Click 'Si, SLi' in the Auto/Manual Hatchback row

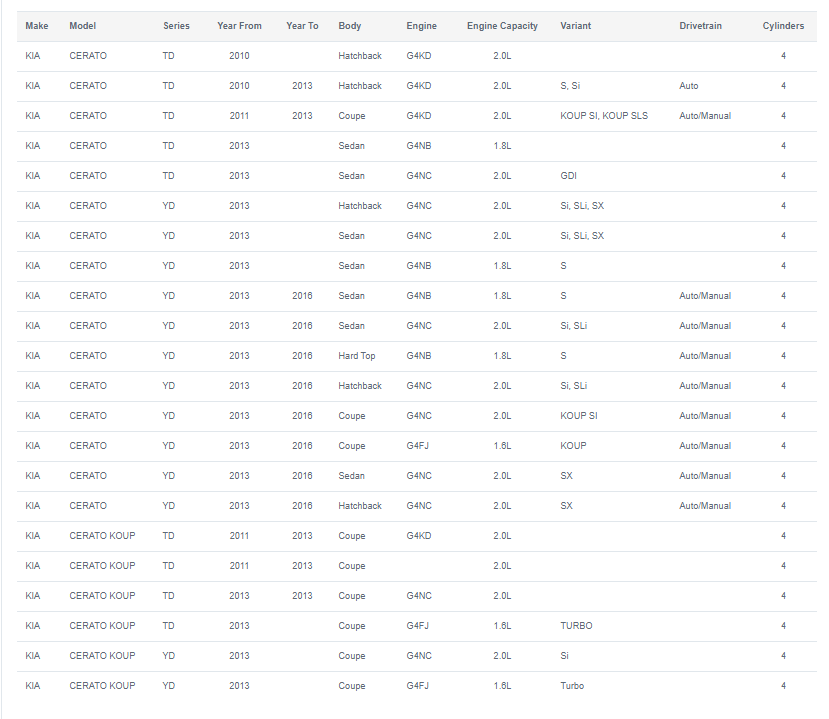573,385
